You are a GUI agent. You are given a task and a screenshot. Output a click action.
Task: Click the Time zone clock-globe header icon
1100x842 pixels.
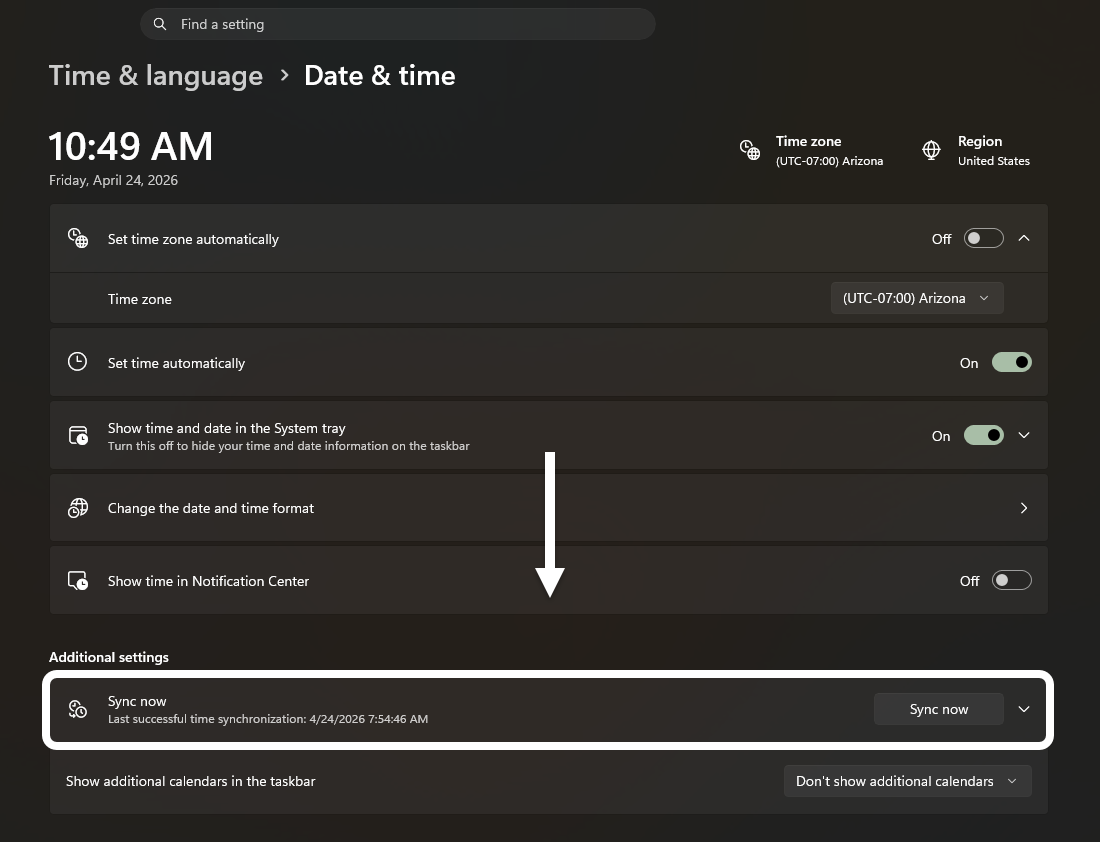750,150
